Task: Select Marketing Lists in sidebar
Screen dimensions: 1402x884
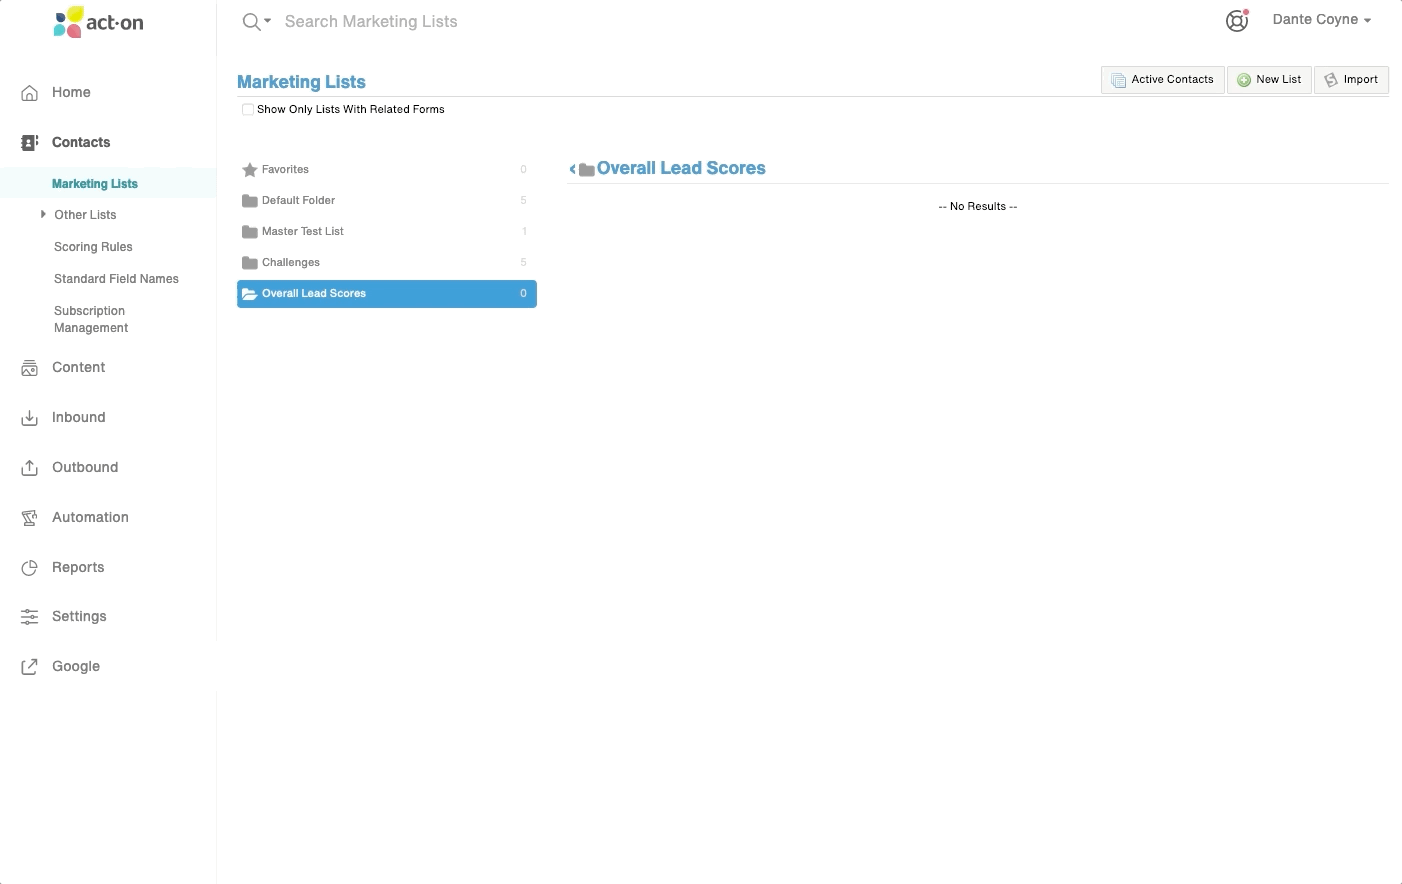Action: tap(95, 184)
